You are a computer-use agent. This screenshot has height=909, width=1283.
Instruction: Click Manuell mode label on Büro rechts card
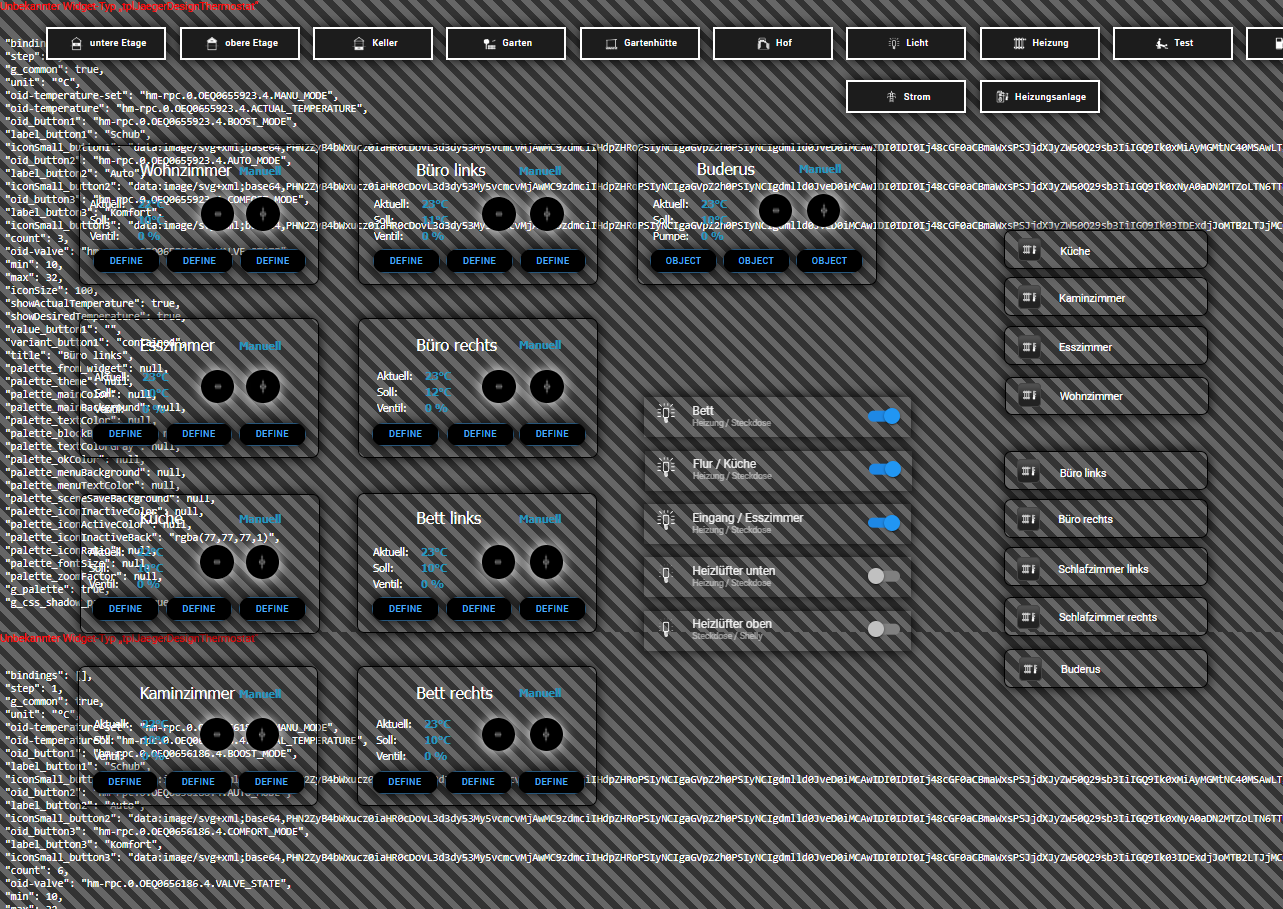(540, 345)
